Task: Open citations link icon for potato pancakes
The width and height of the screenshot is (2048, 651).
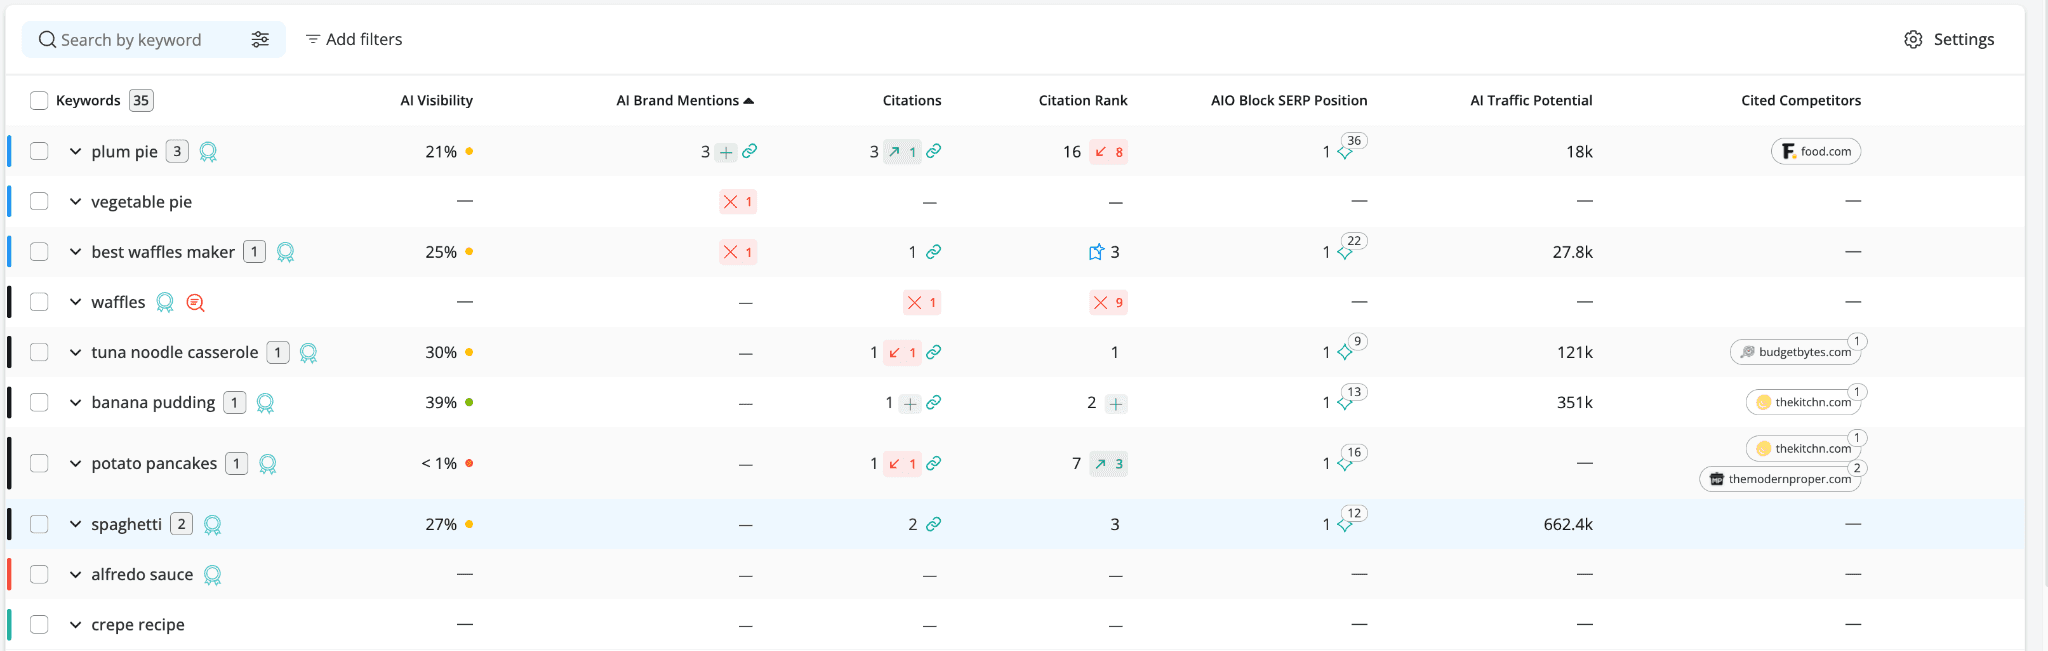Action: (933, 463)
